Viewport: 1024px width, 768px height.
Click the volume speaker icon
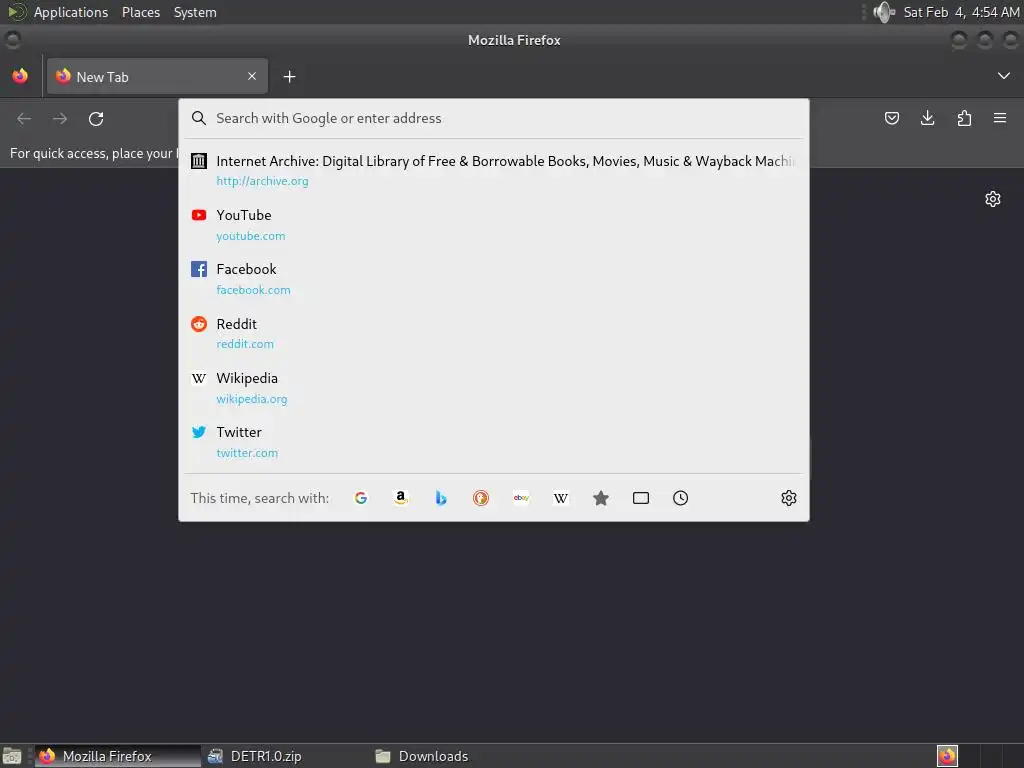[x=884, y=12]
